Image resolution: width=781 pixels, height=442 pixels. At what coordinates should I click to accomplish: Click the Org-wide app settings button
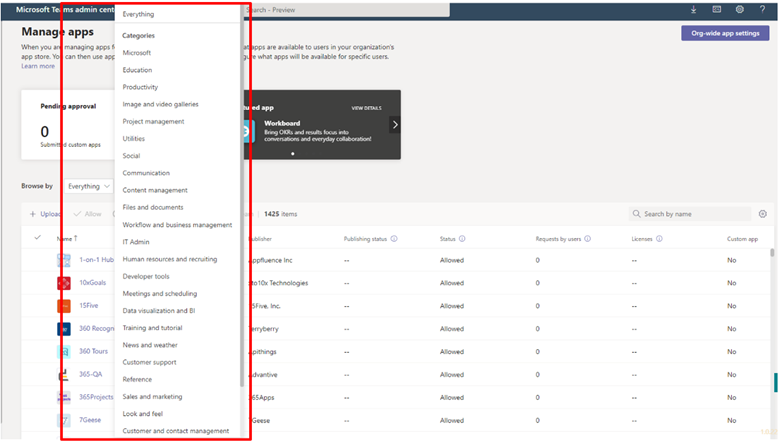click(725, 33)
